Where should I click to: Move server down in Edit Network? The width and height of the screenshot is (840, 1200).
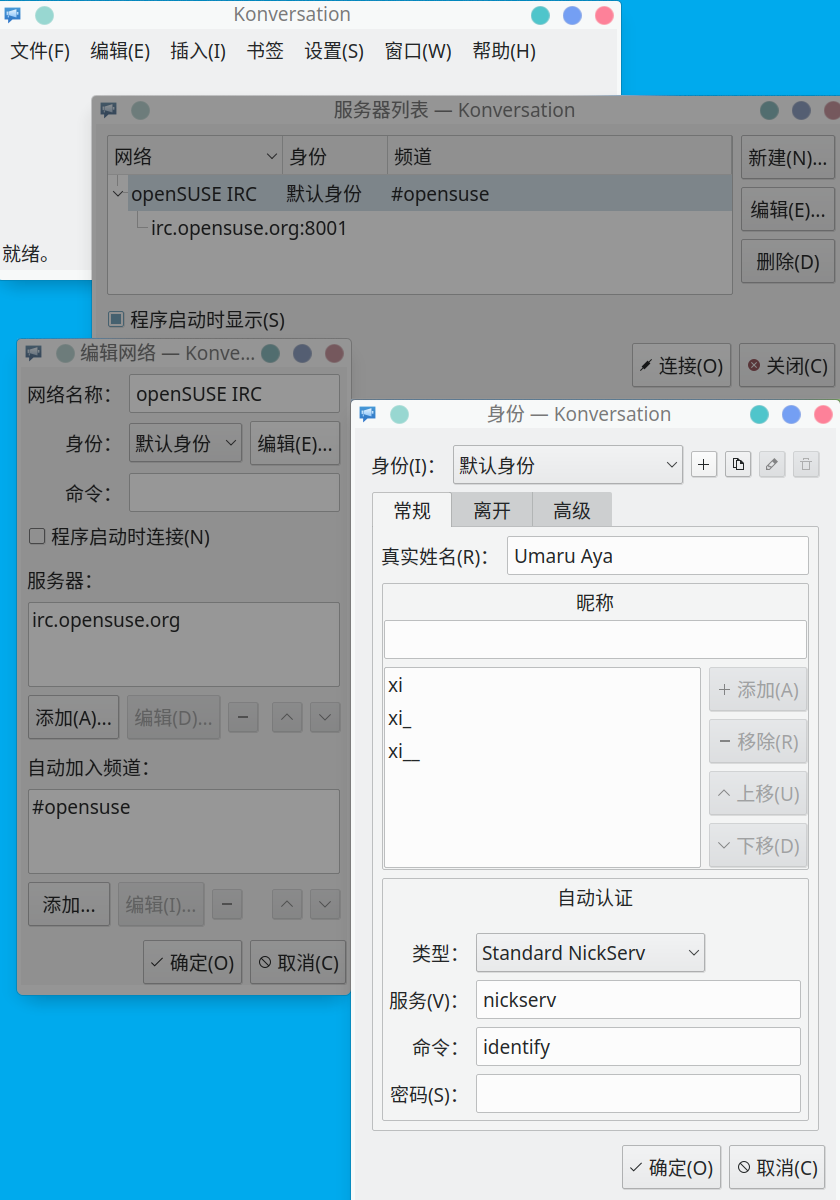point(325,717)
